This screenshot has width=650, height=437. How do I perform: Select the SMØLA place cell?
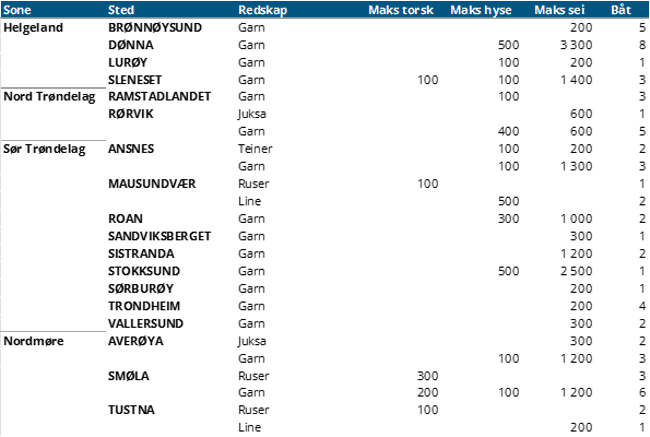click(129, 376)
